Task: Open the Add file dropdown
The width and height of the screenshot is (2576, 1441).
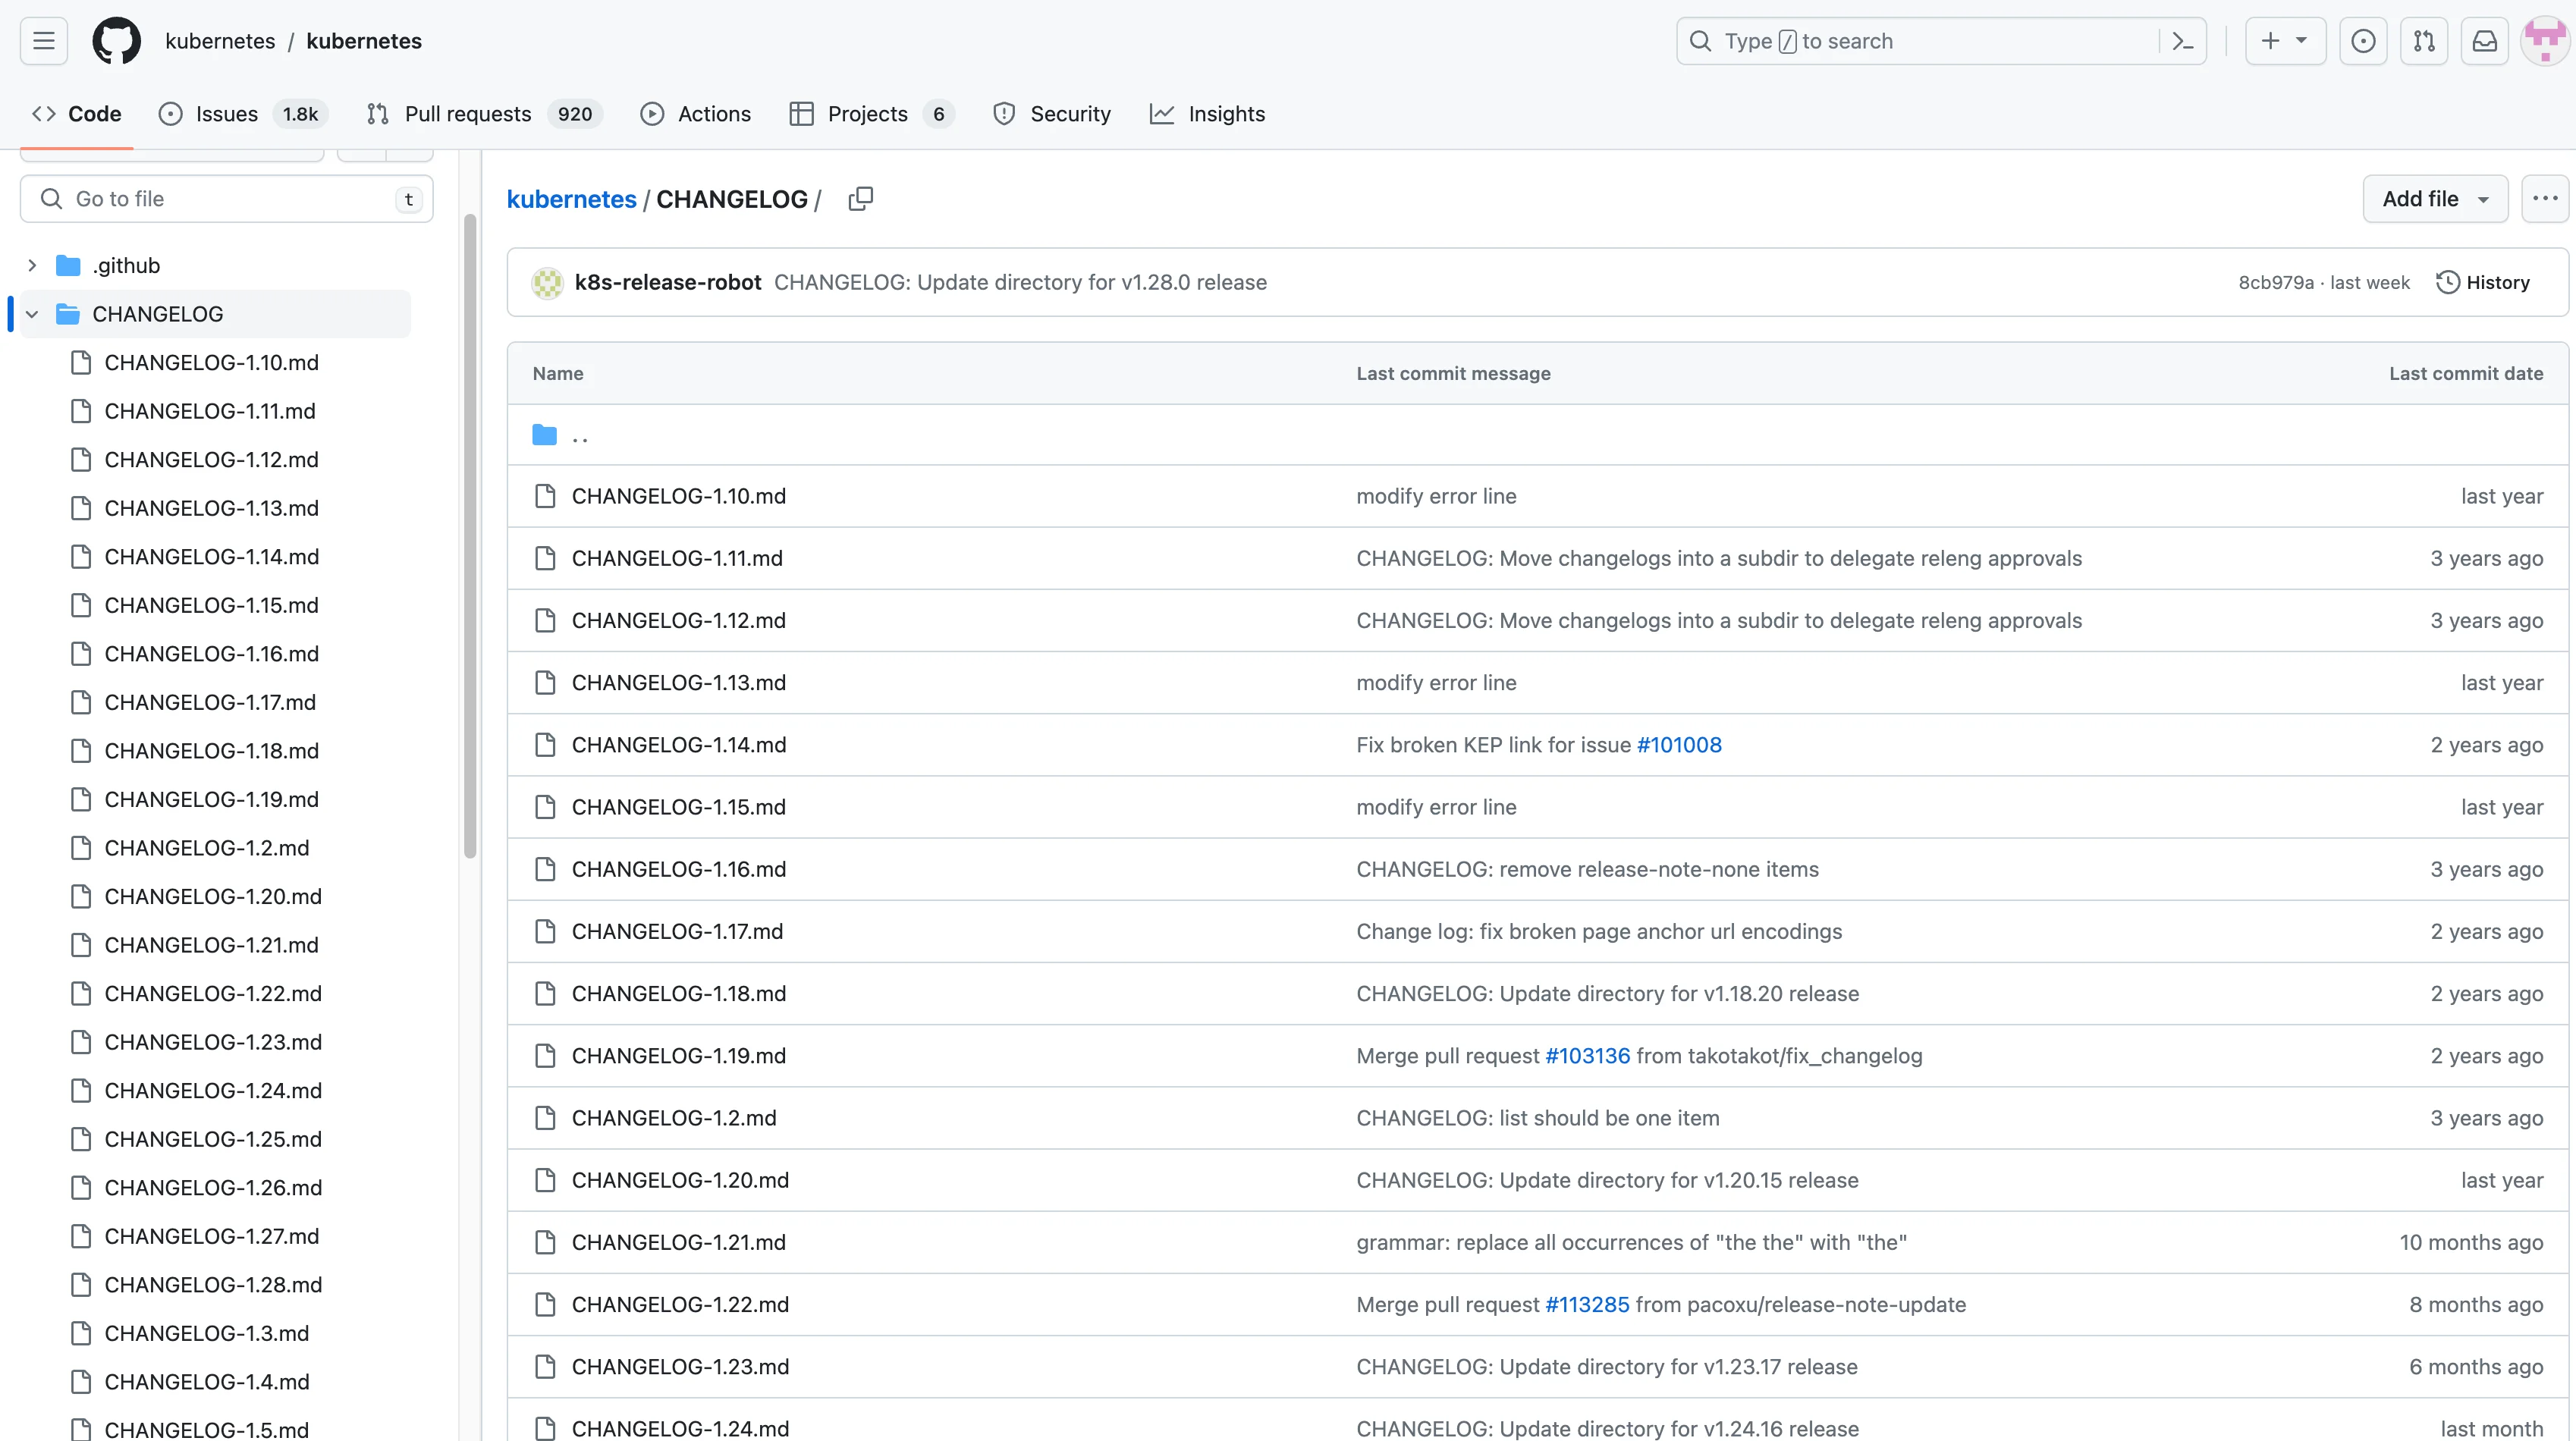Action: pos(2434,199)
